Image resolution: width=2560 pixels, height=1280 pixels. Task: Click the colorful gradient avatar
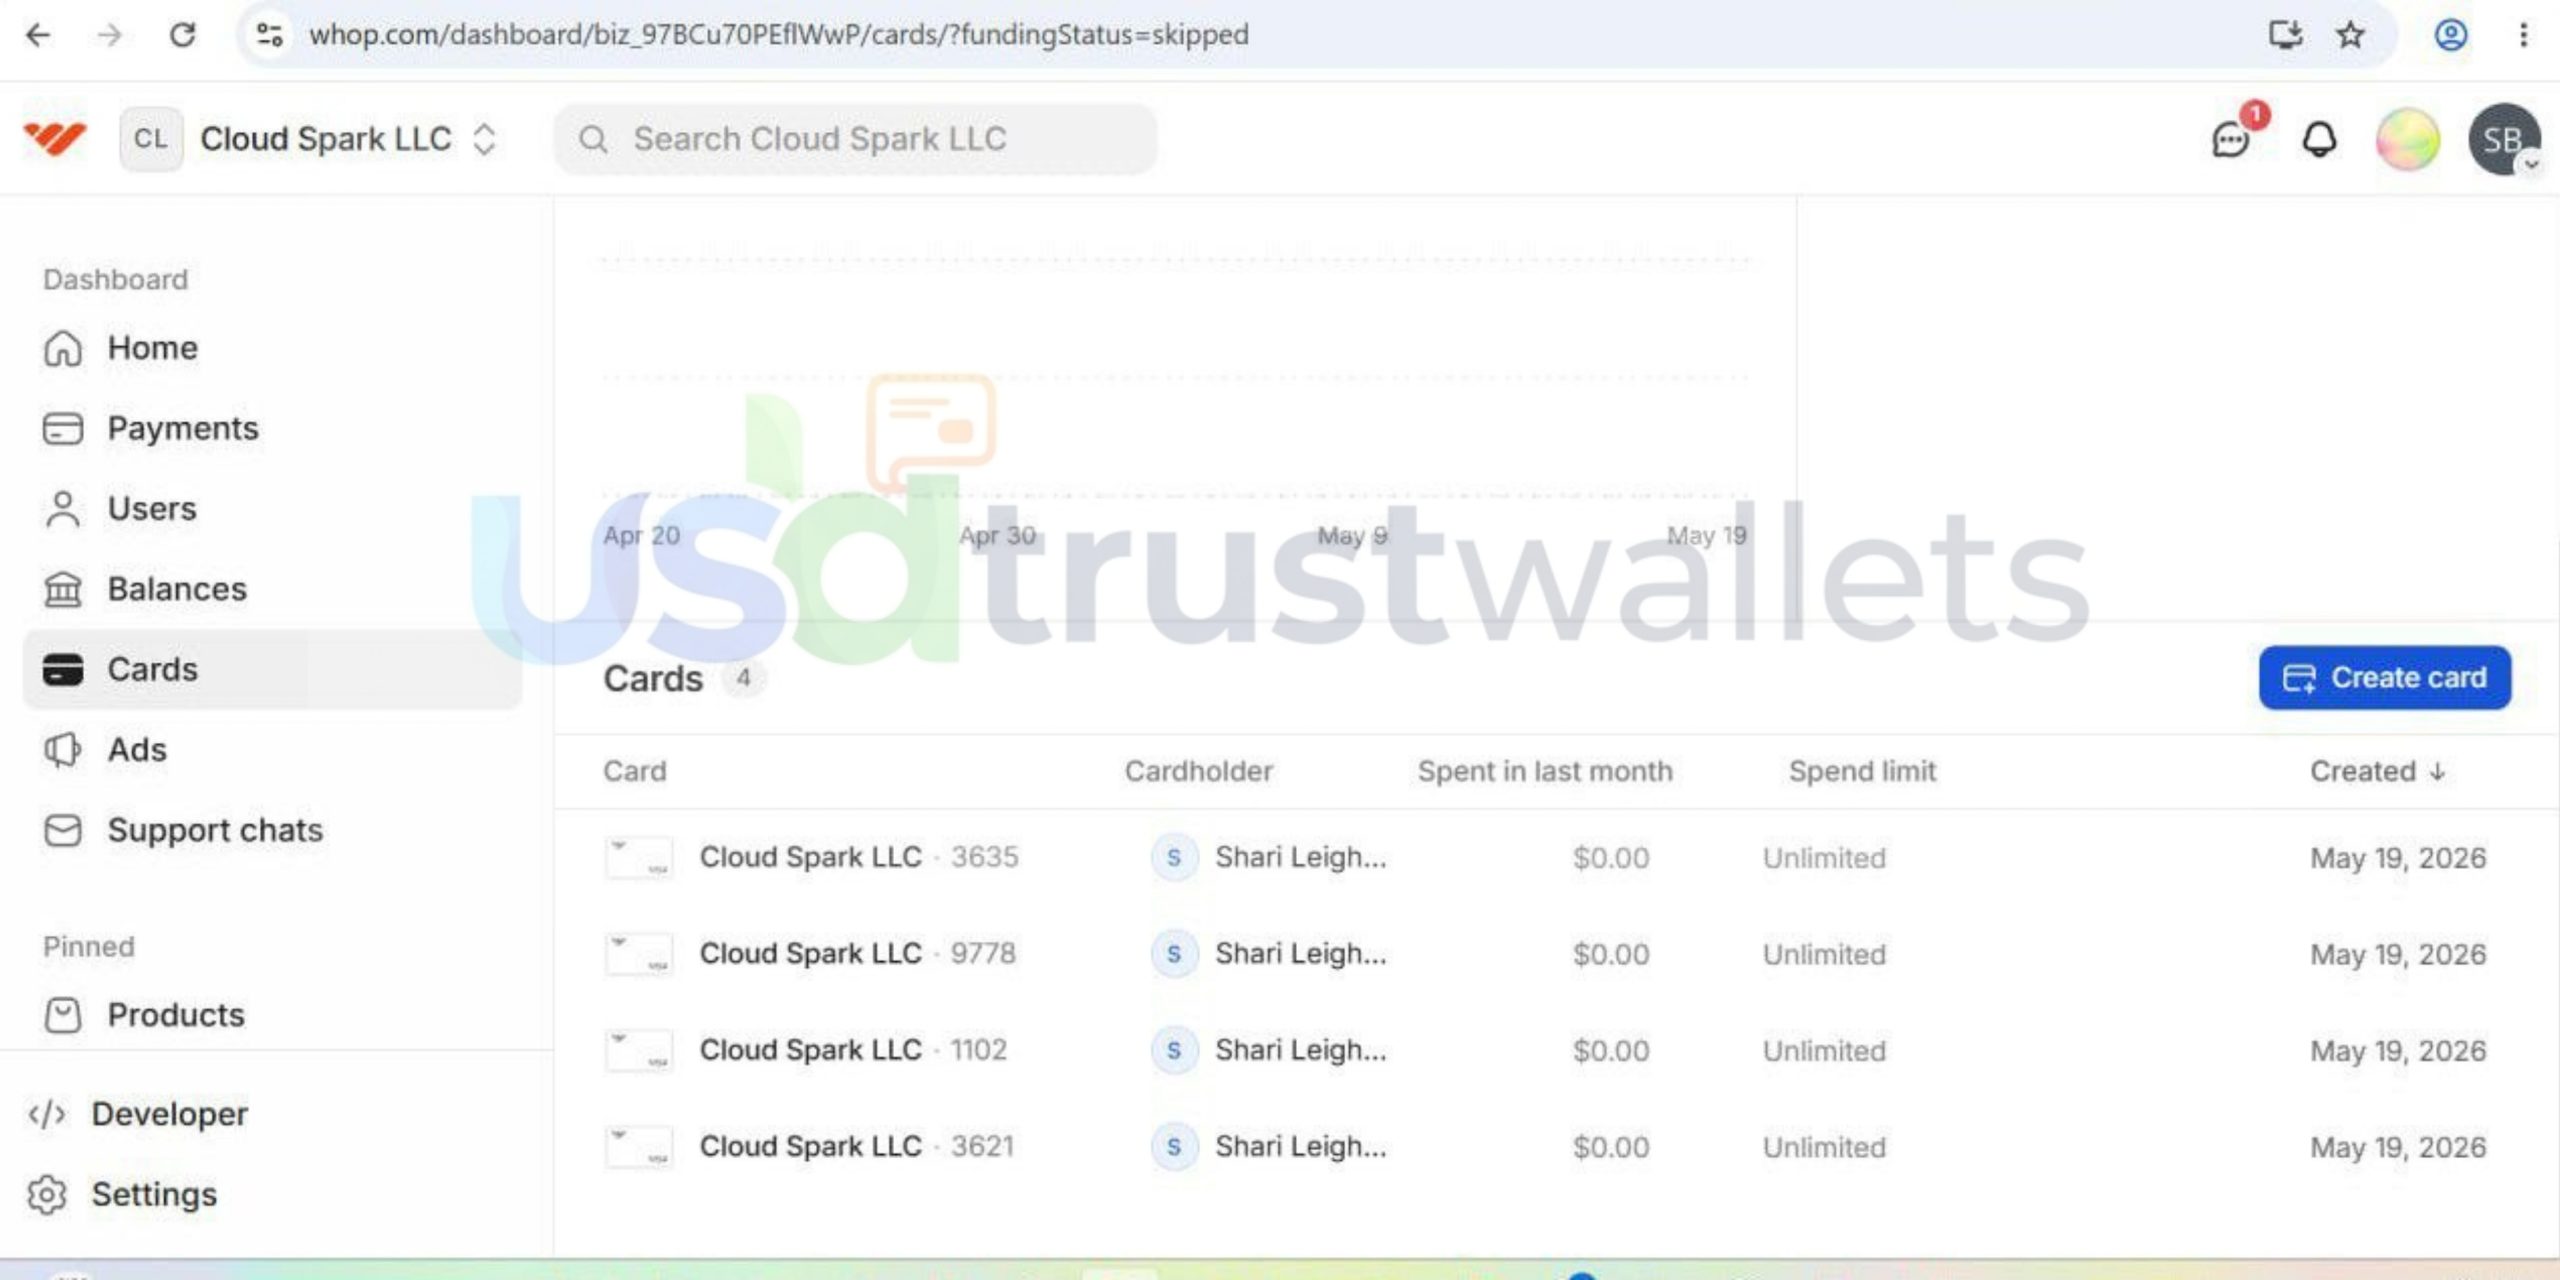pyautogui.click(x=2408, y=139)
